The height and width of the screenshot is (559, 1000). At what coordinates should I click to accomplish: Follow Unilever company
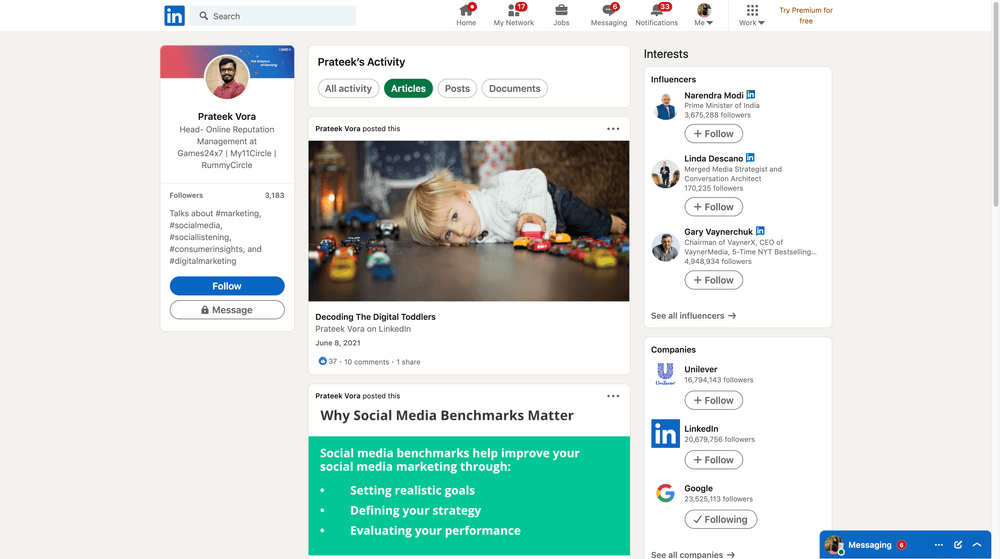(713, 400)
